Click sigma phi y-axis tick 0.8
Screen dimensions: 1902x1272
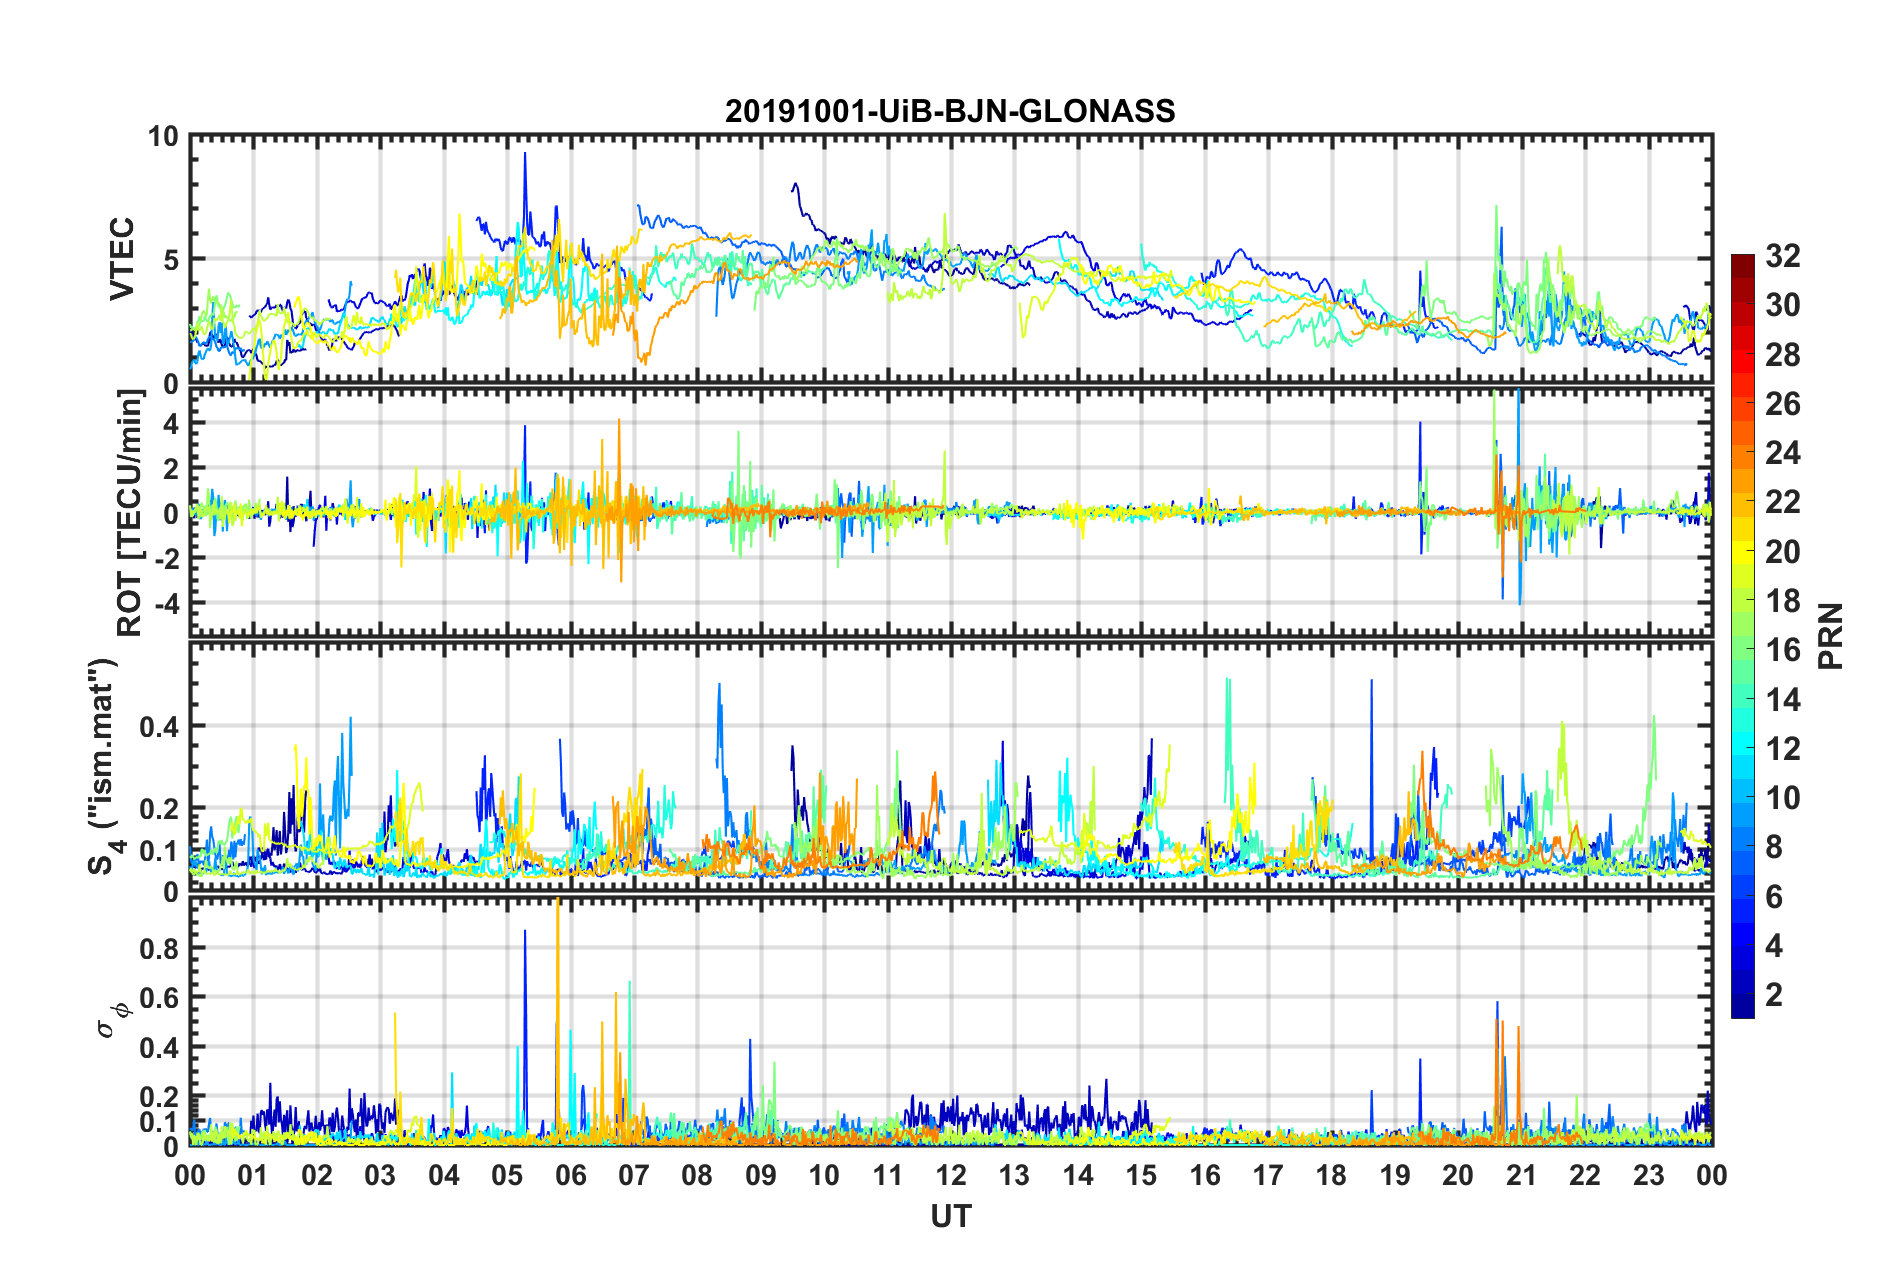coord(159,948)
